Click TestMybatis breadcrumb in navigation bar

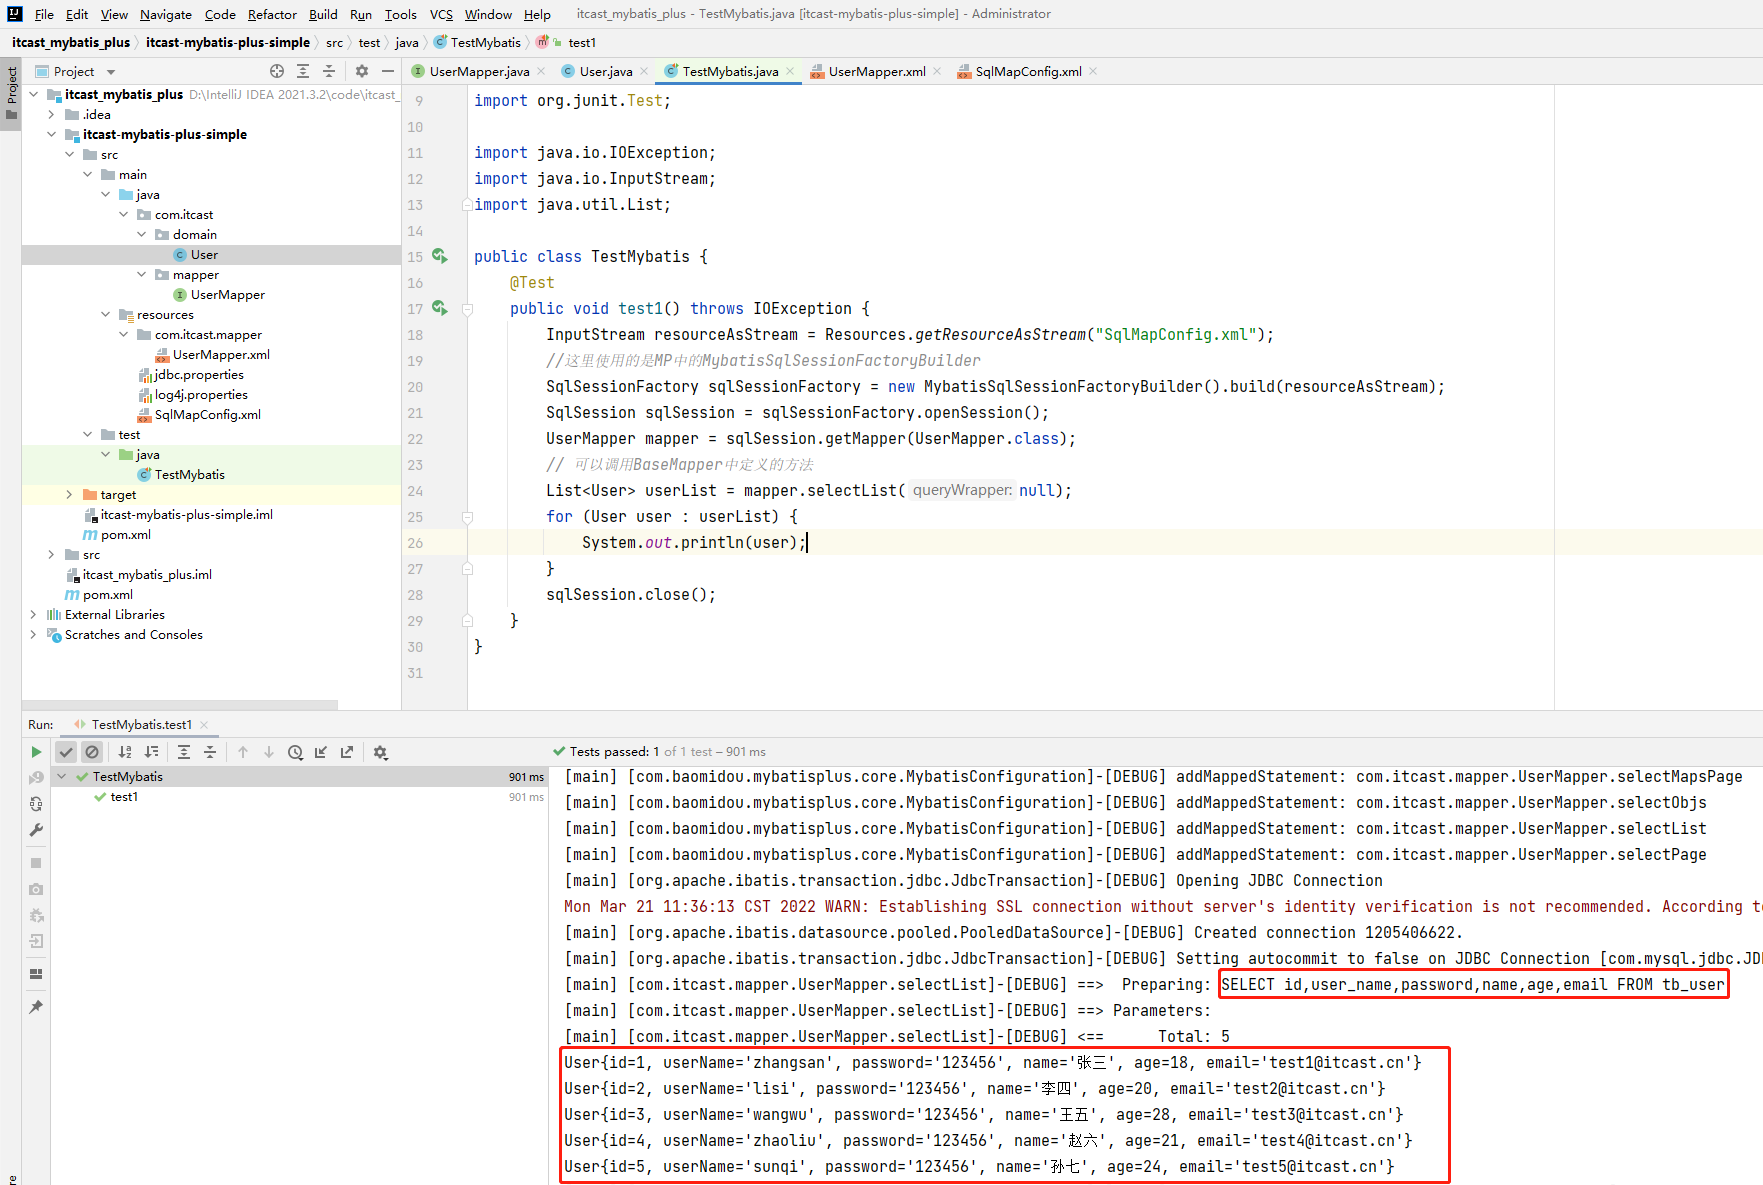click(x=478, y=42)
